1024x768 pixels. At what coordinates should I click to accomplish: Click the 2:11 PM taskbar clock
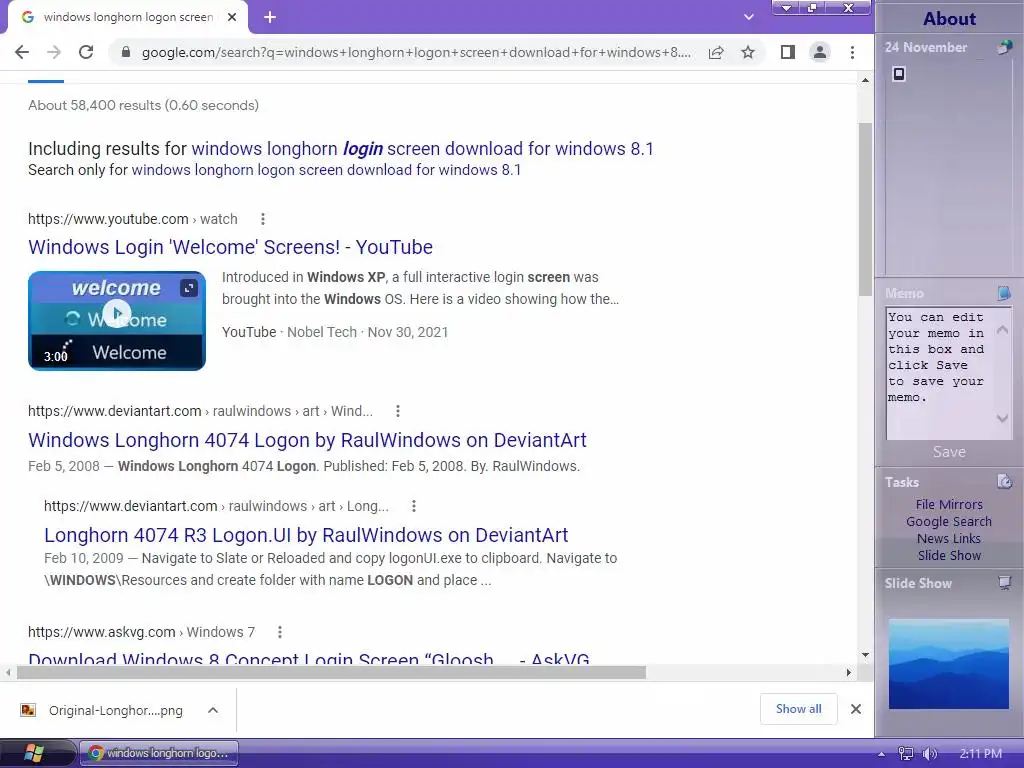[980, 754]
